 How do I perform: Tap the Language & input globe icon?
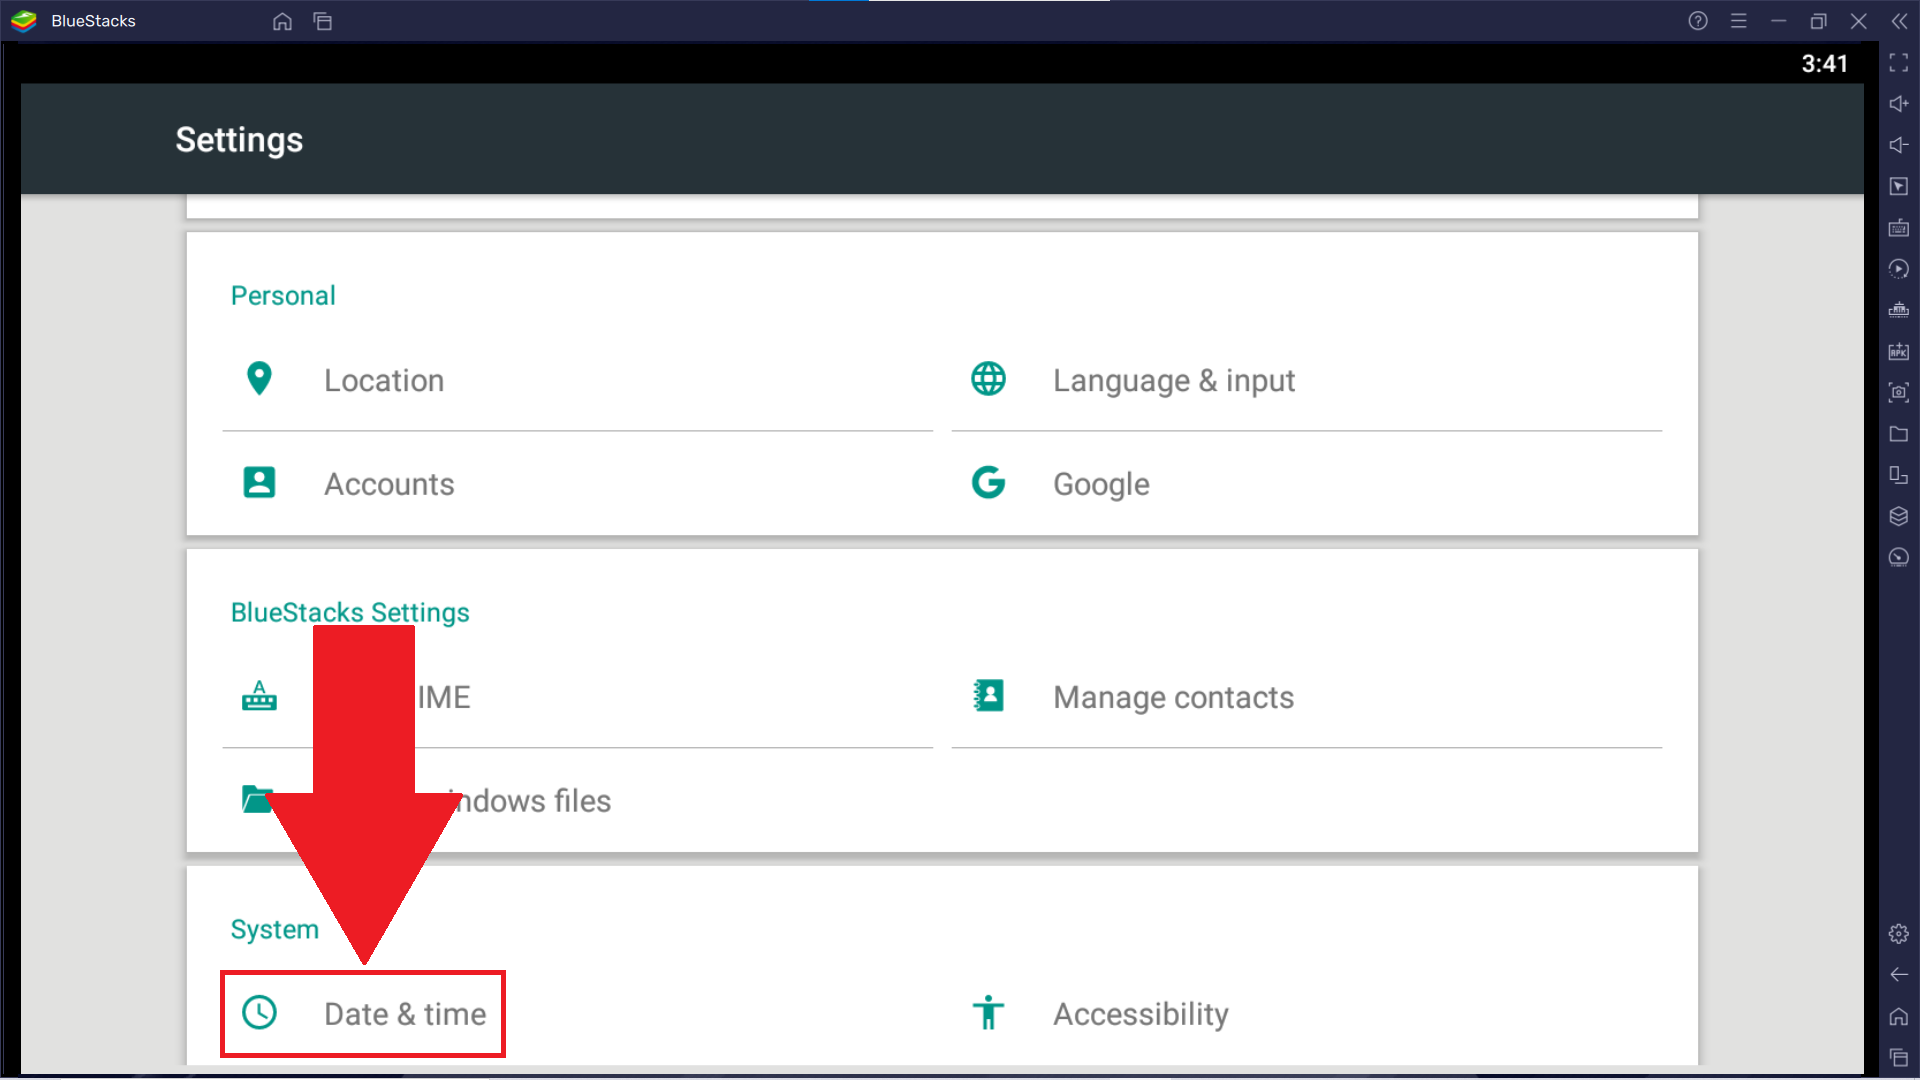[988, 379]
